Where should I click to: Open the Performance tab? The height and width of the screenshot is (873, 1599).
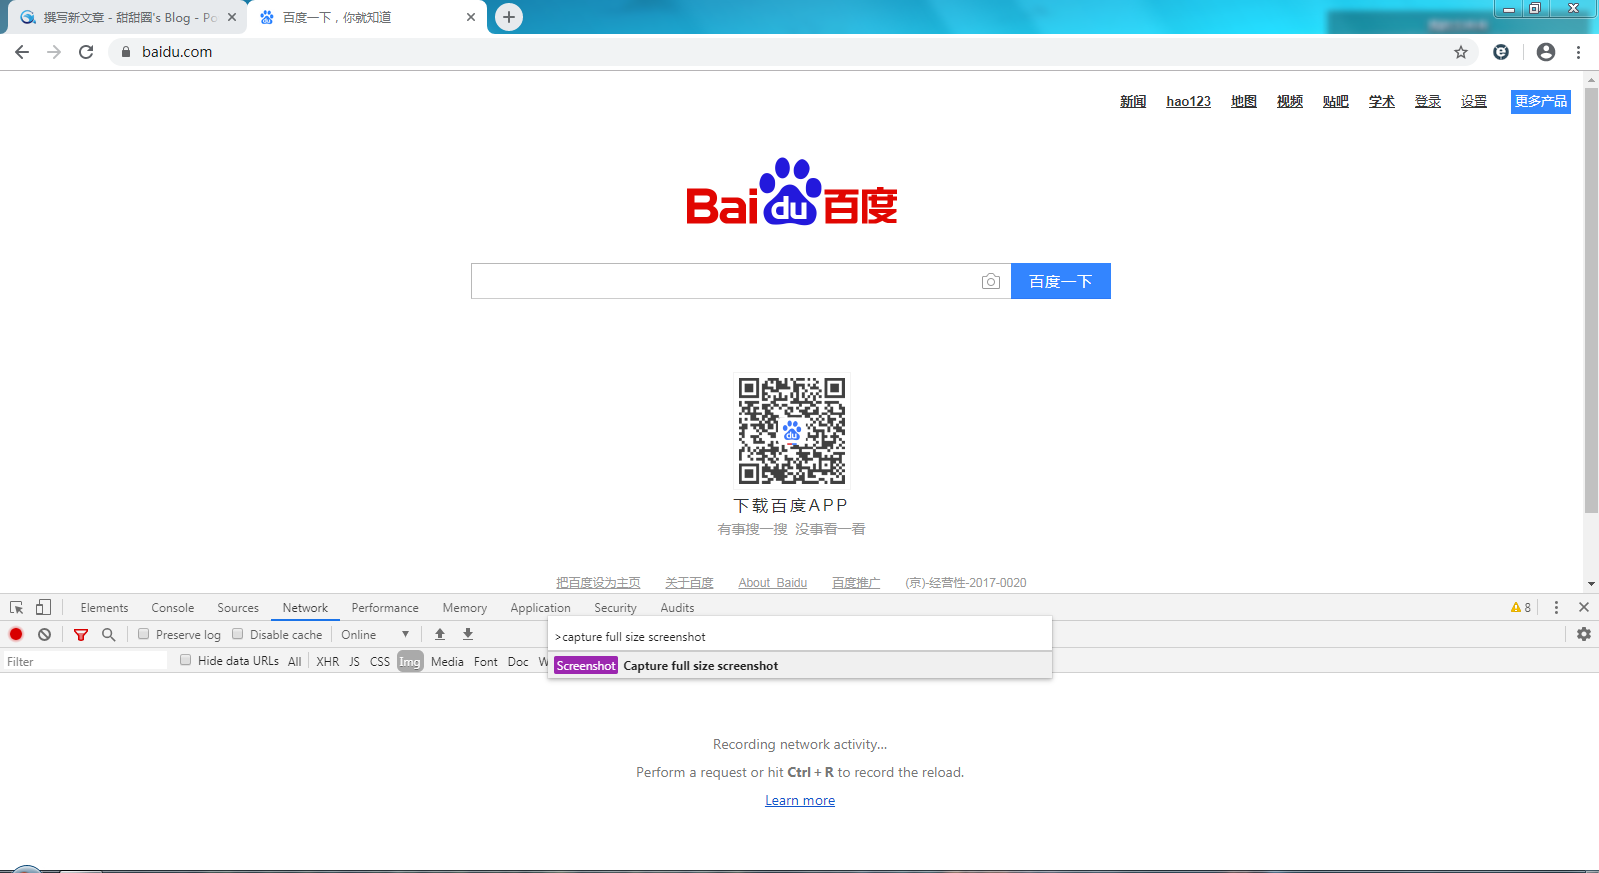(385, 607)
